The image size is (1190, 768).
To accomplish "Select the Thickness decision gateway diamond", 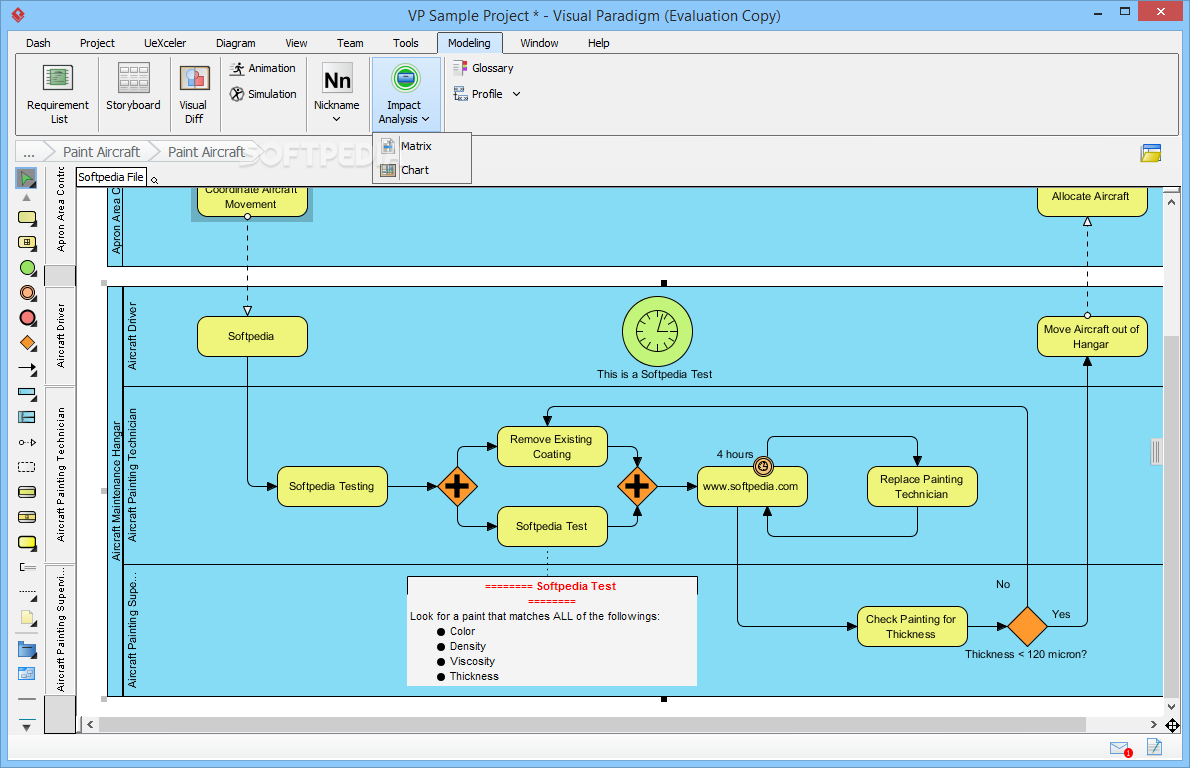I will pyautogui.click(x=1027, y=626).
